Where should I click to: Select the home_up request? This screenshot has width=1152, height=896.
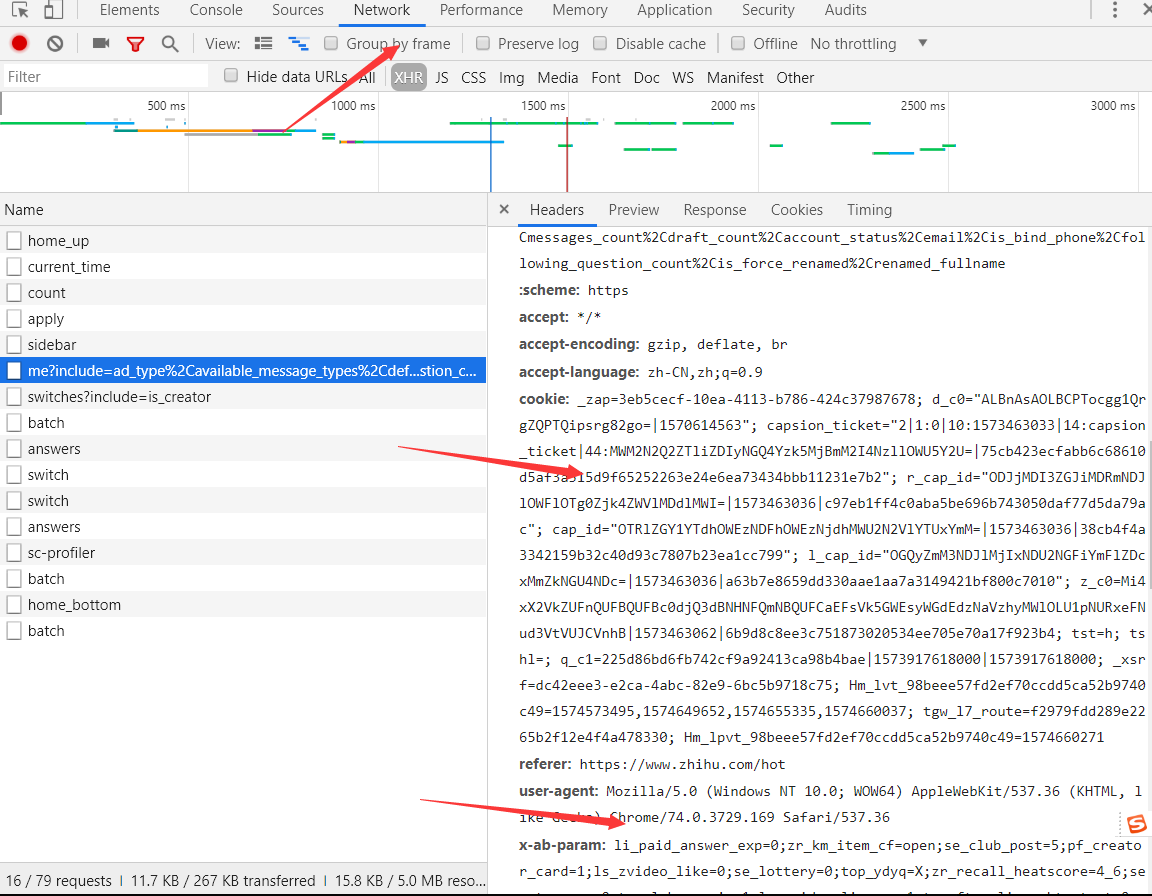pyautogui.click(x=242, y=240)
